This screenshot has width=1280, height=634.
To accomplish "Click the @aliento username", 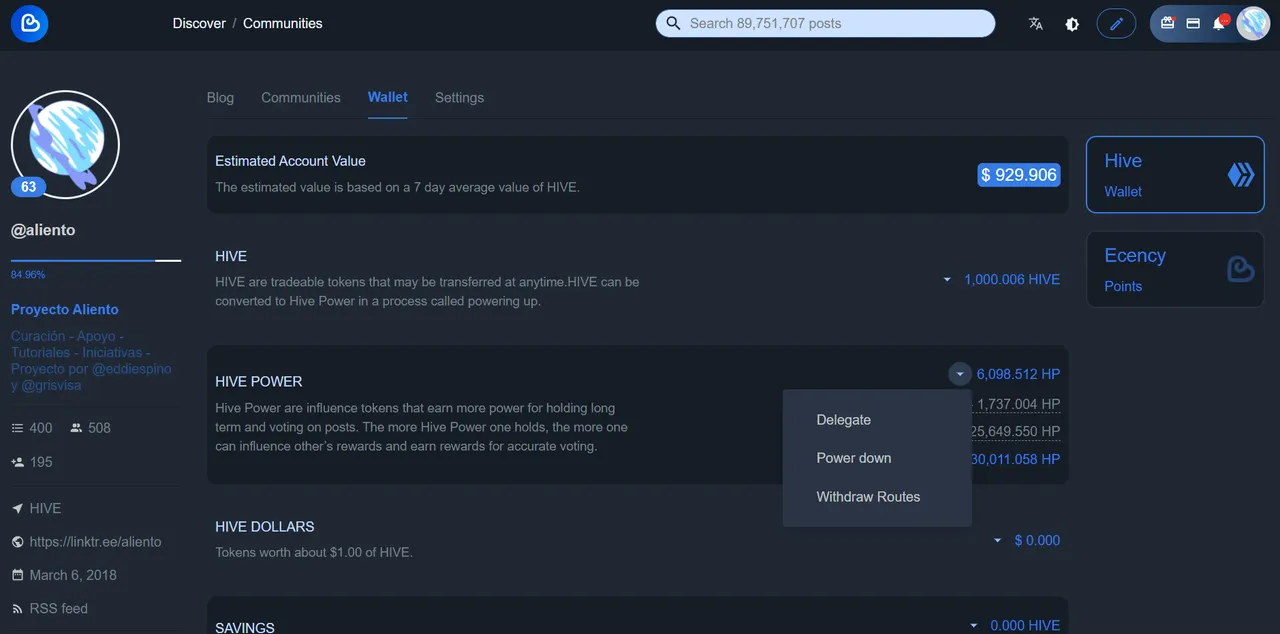I will click(x=43, y=230).
